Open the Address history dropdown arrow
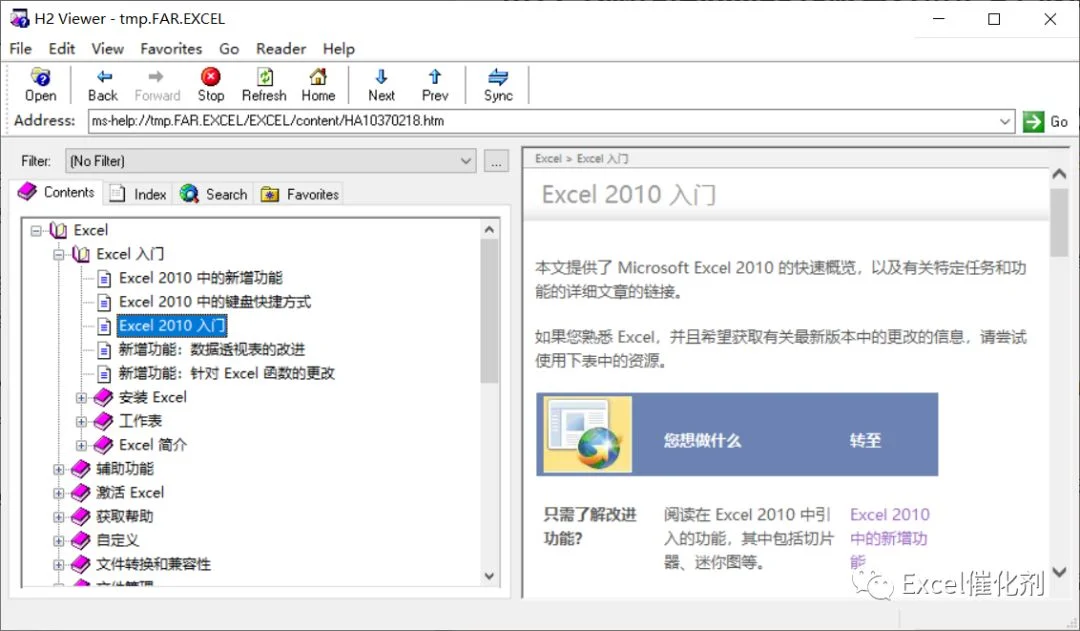 [1005, 121]
